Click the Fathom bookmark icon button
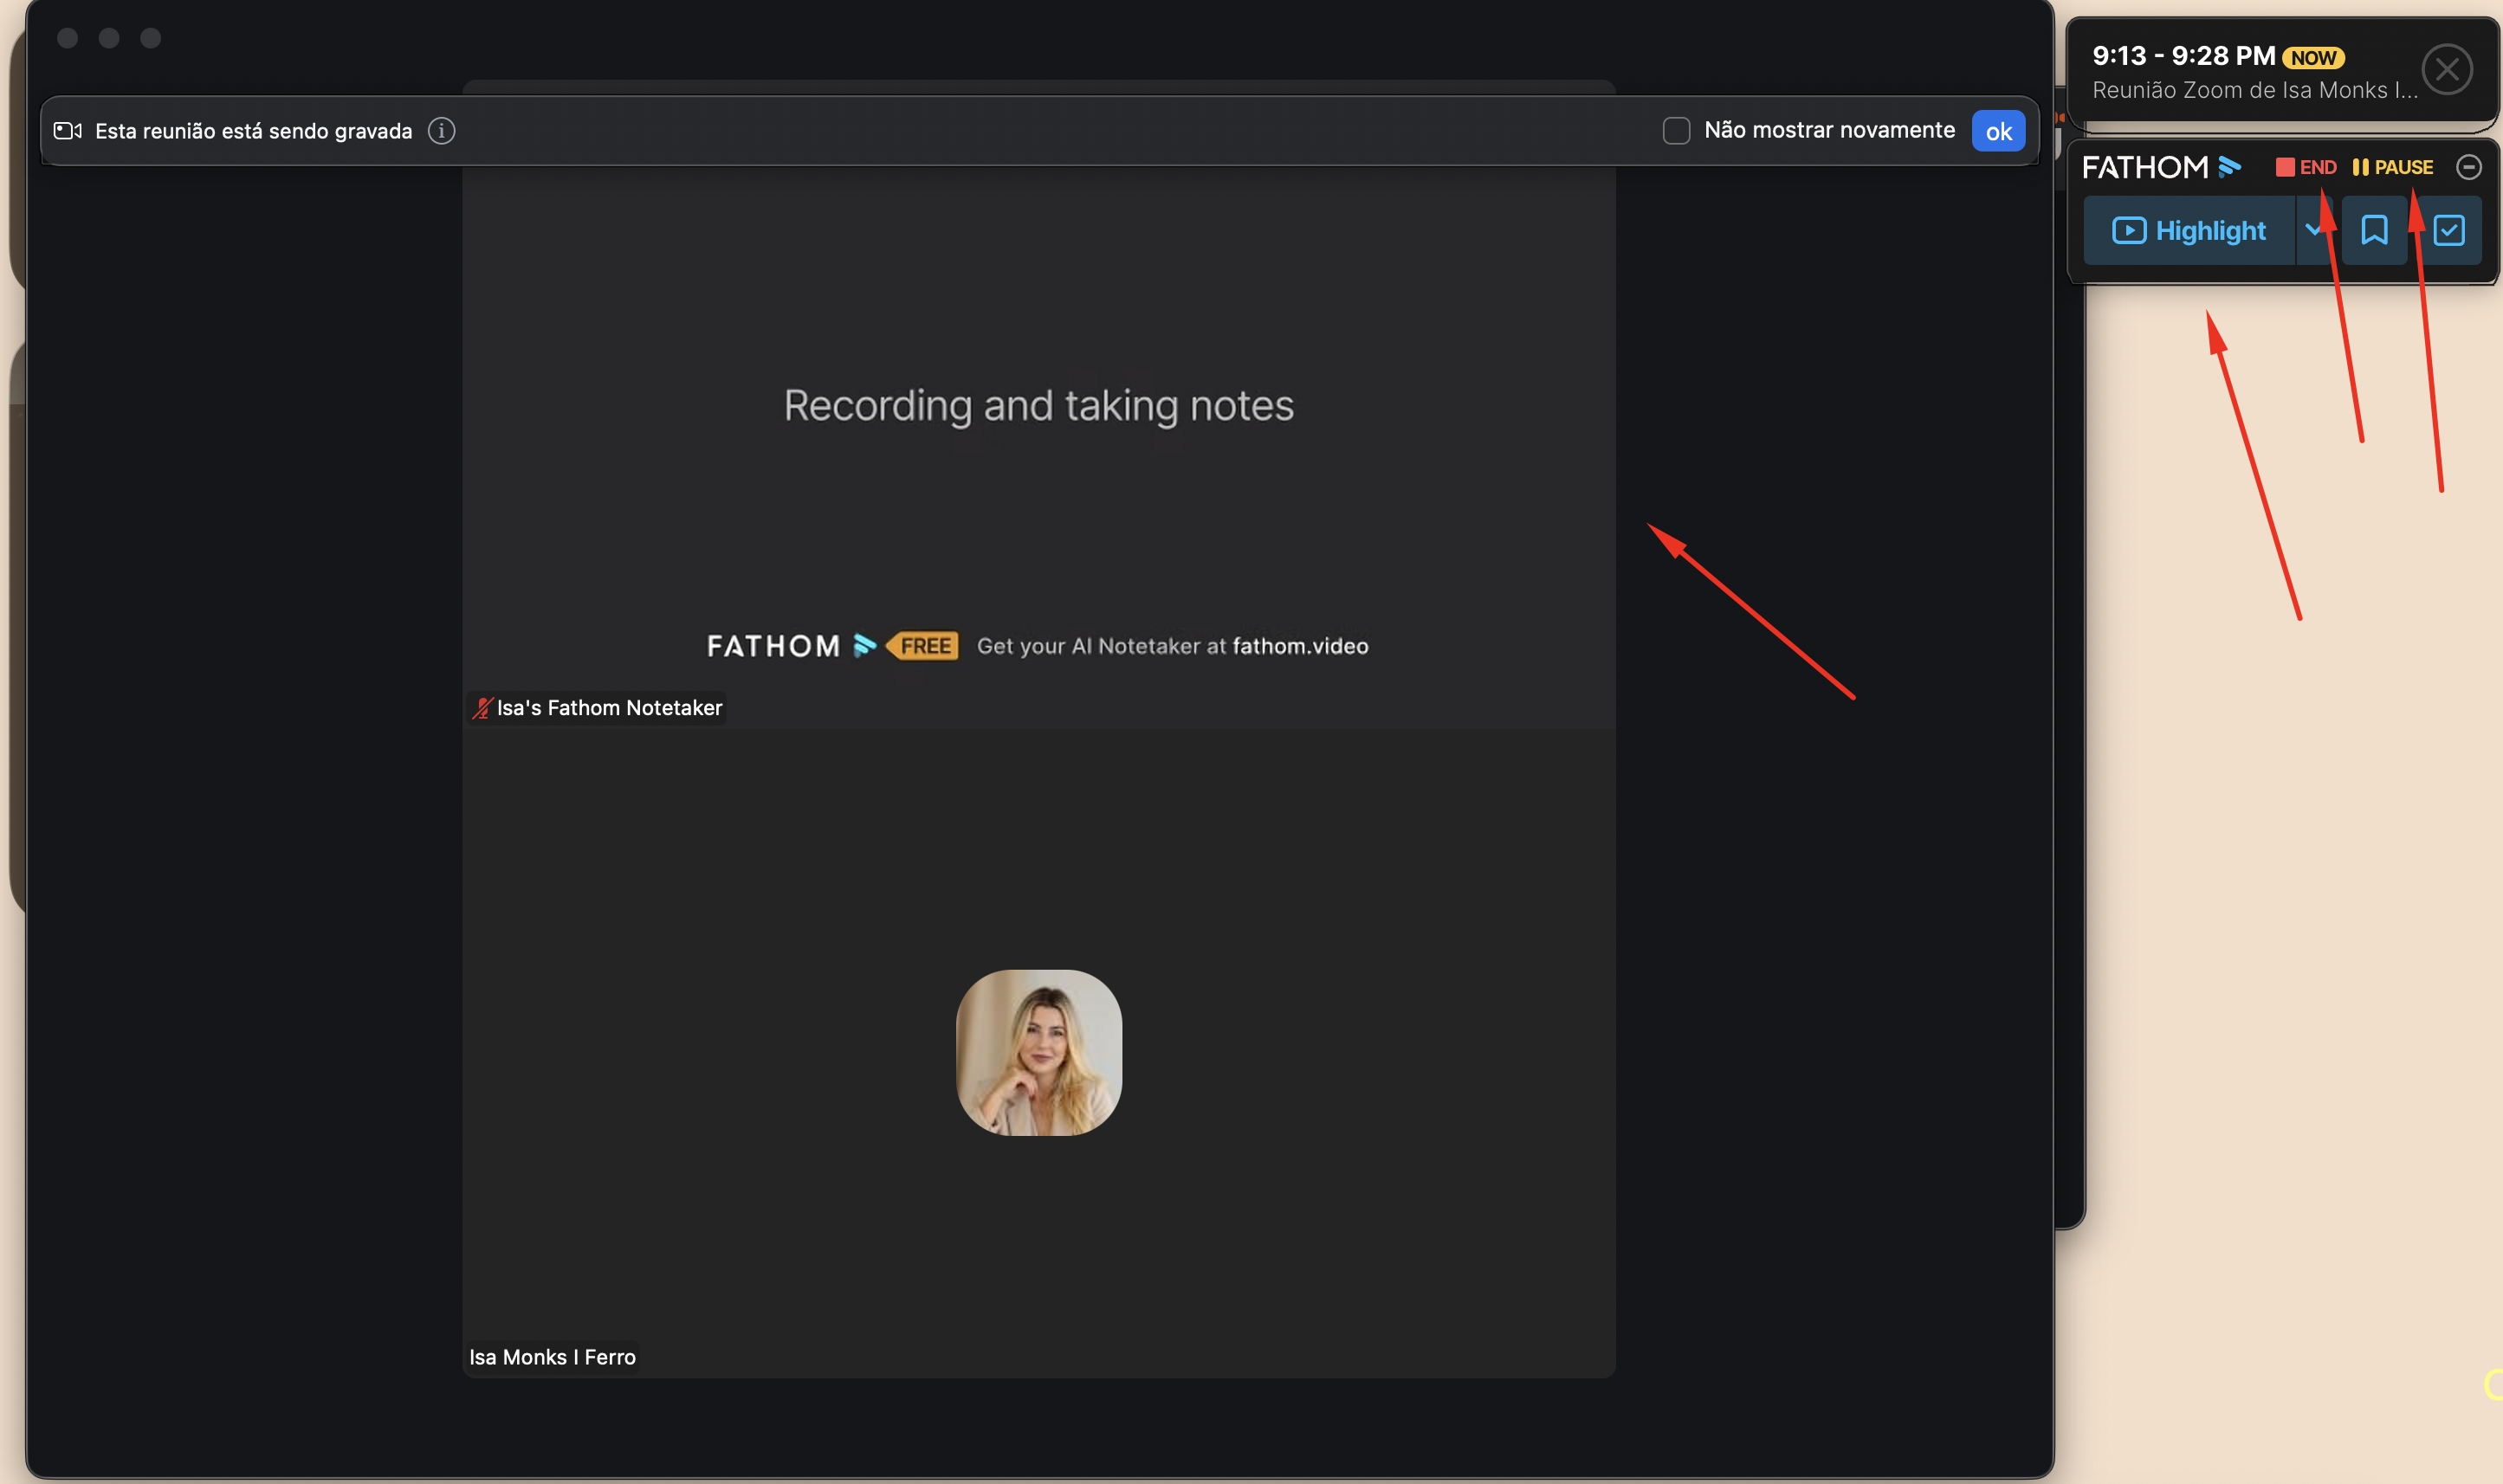This screenshot has width=2503, height=1484. (x=2373, y=231)
